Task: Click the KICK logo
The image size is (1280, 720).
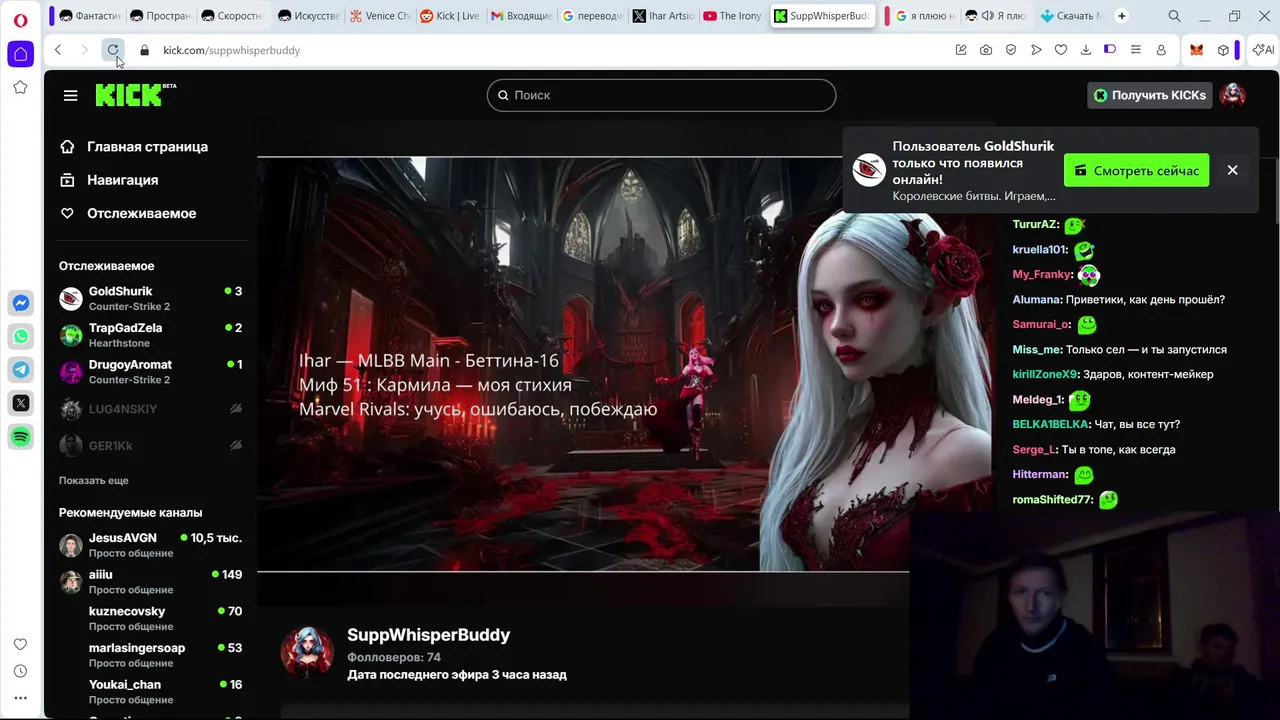Action: point(136,95)
